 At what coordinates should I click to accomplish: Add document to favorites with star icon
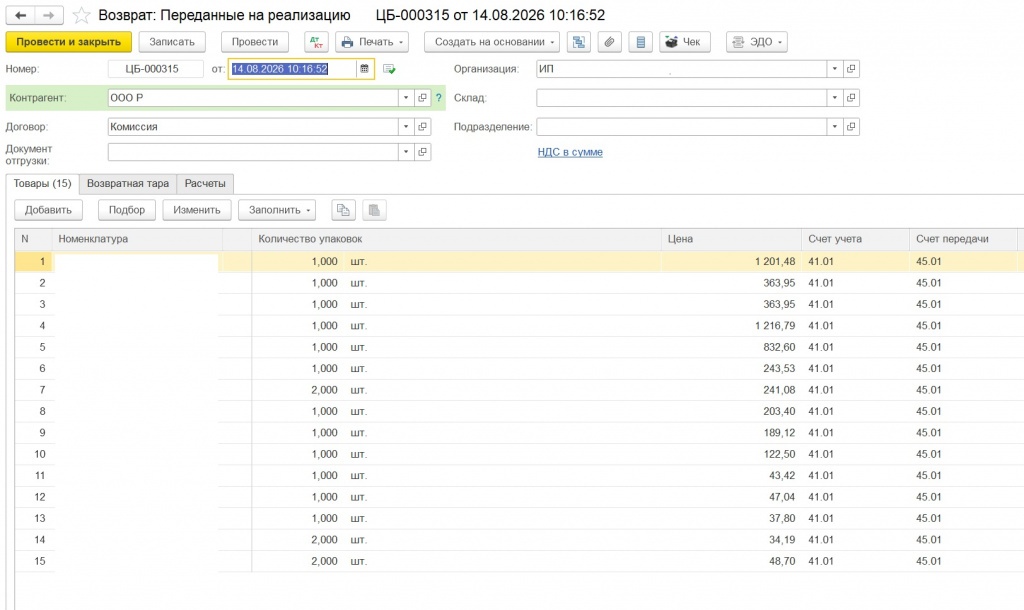[x=81, y=15]
